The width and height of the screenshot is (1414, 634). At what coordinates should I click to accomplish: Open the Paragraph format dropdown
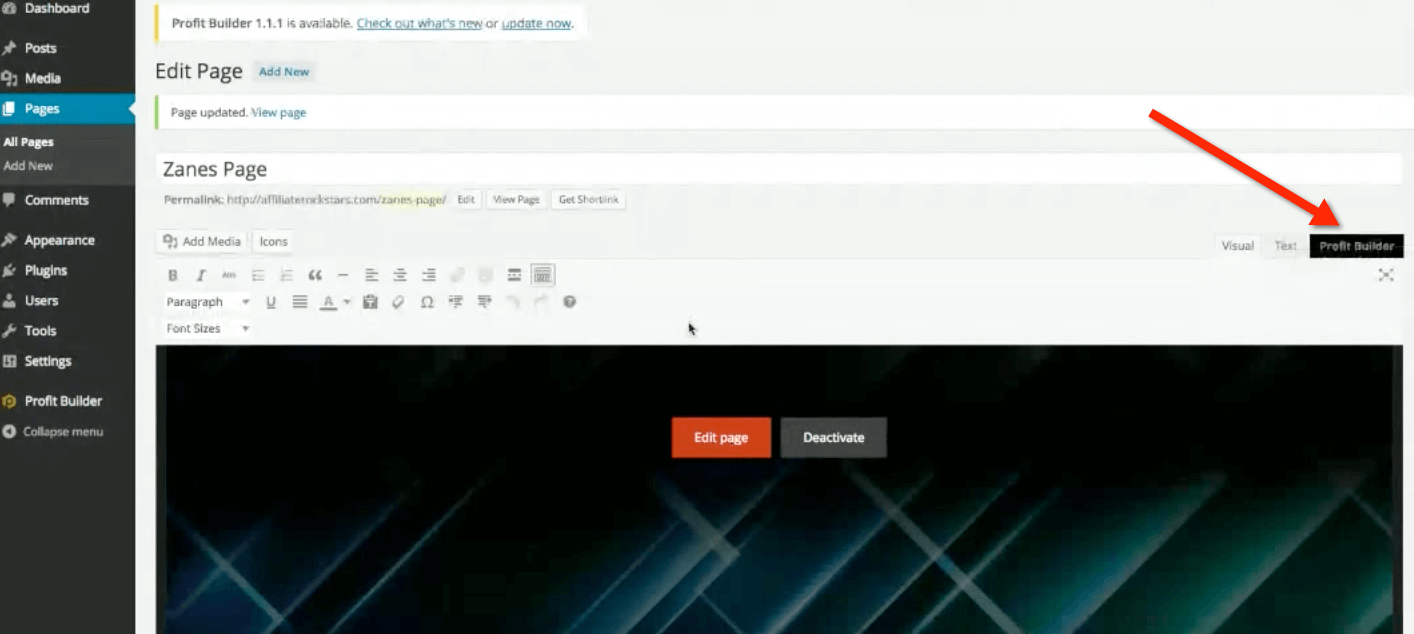tap(208, 302)
